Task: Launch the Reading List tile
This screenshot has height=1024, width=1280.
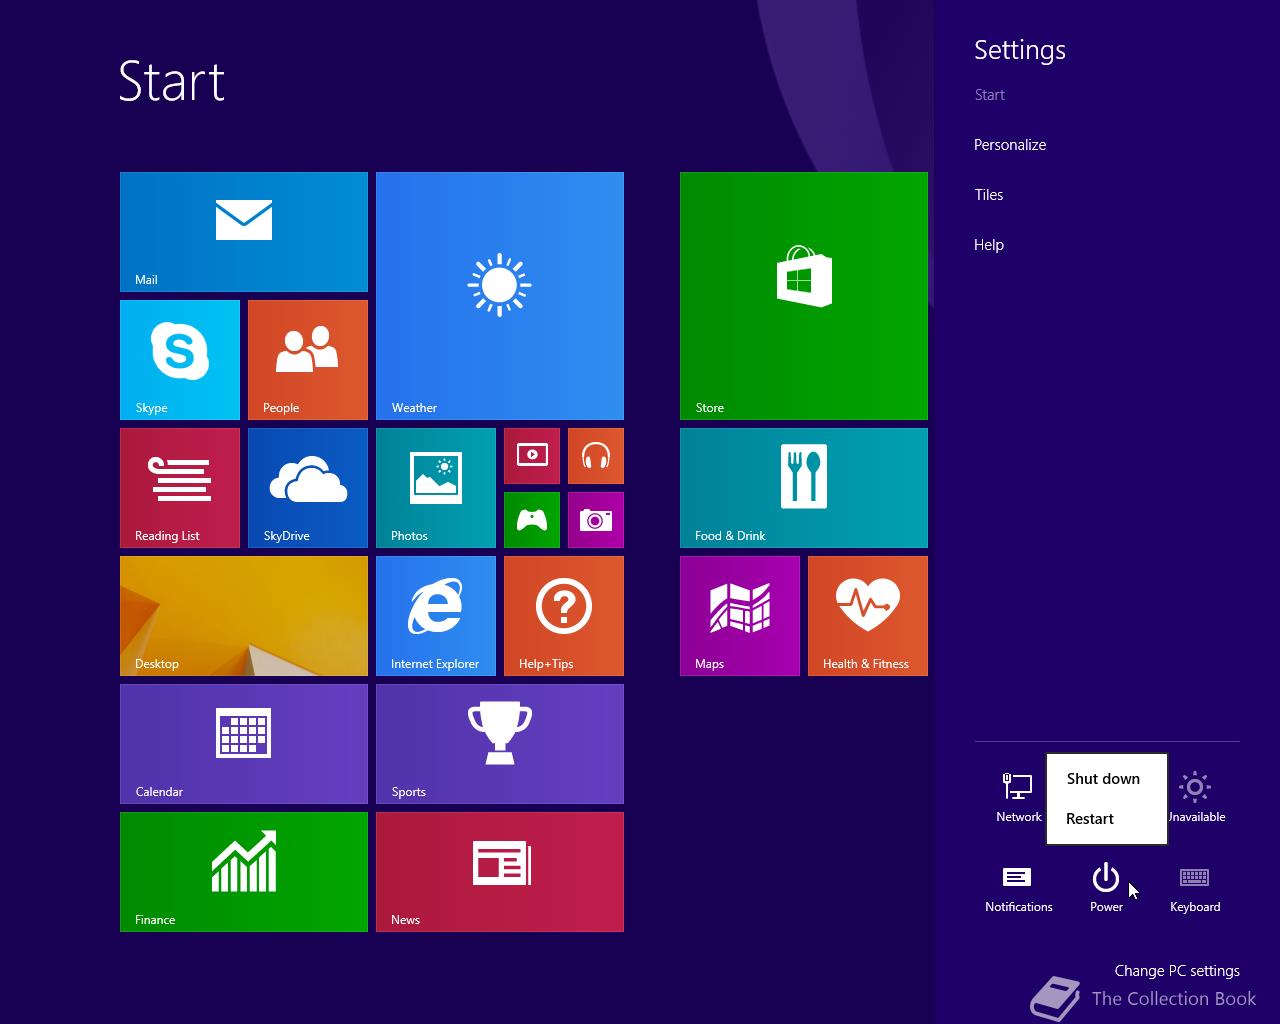Action: pos(180,488)
